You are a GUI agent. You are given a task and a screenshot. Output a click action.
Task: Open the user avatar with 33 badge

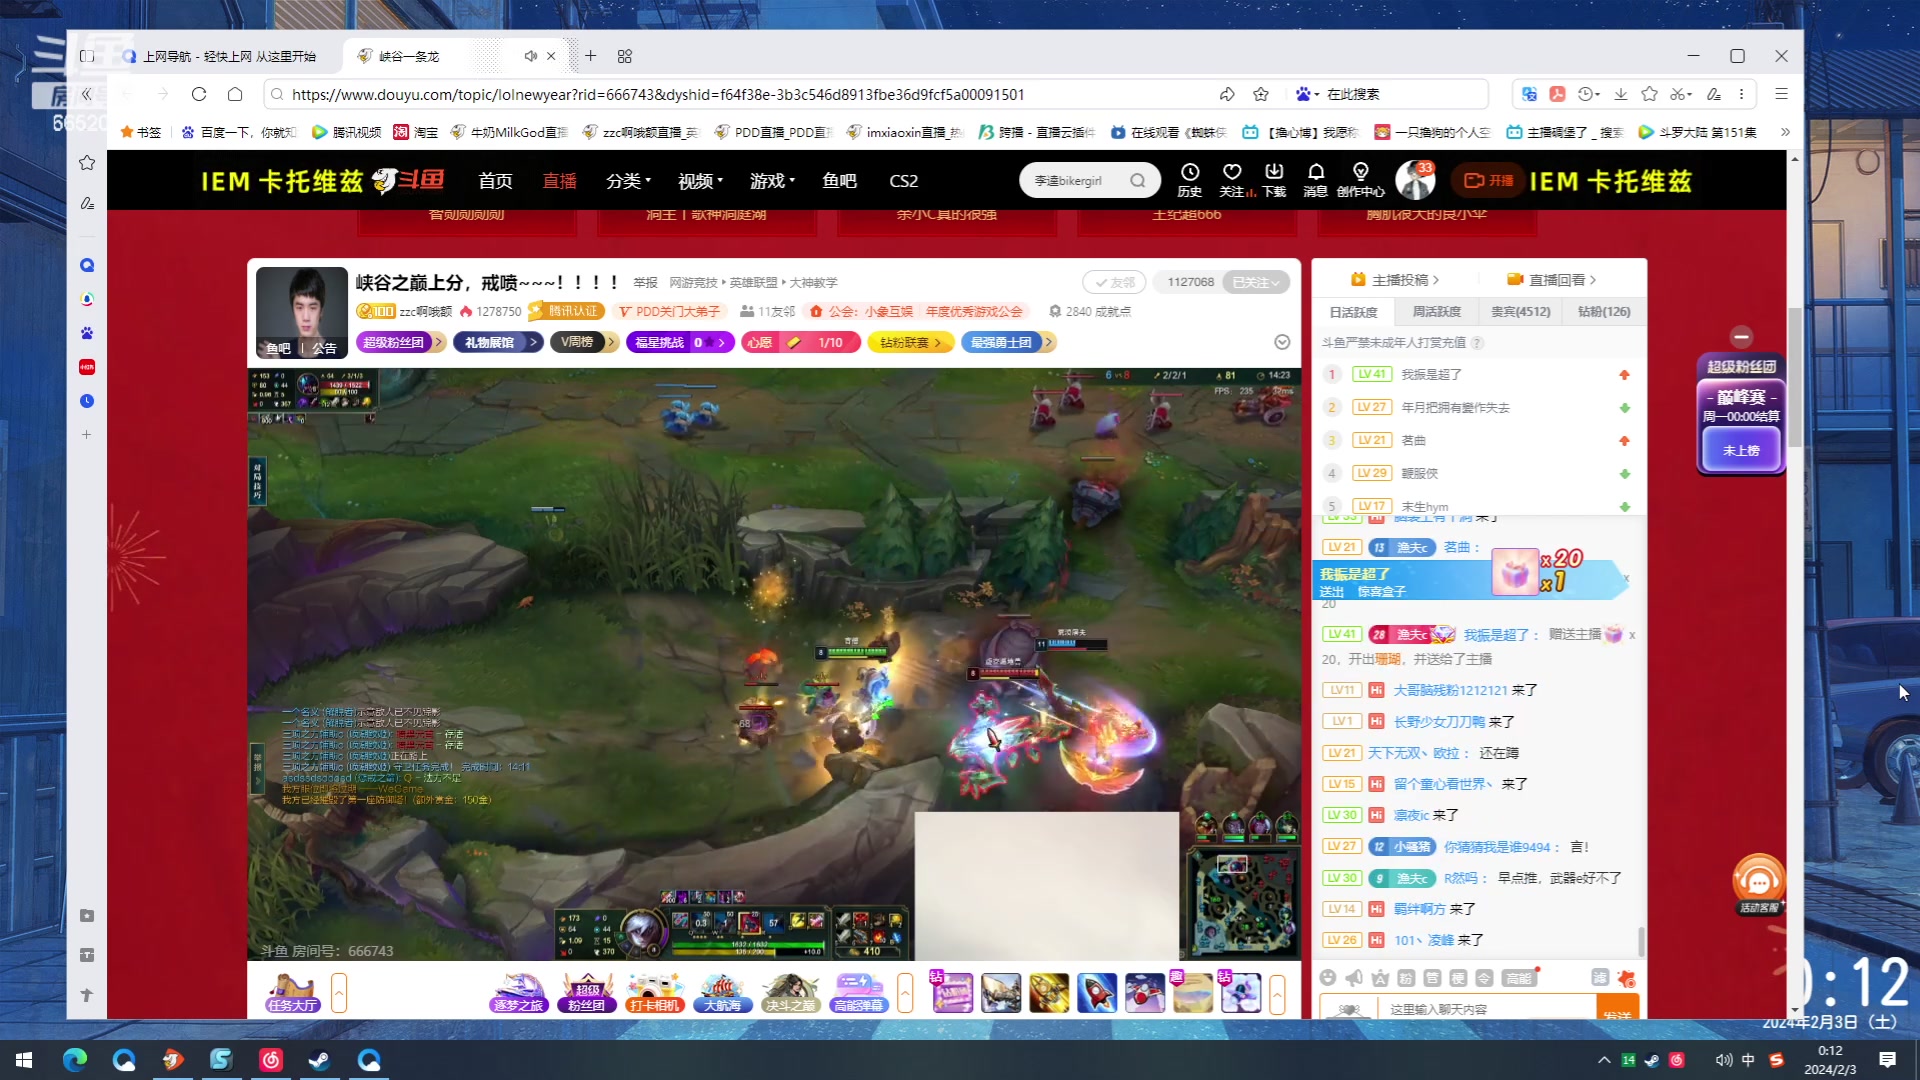coord(1415,180)
